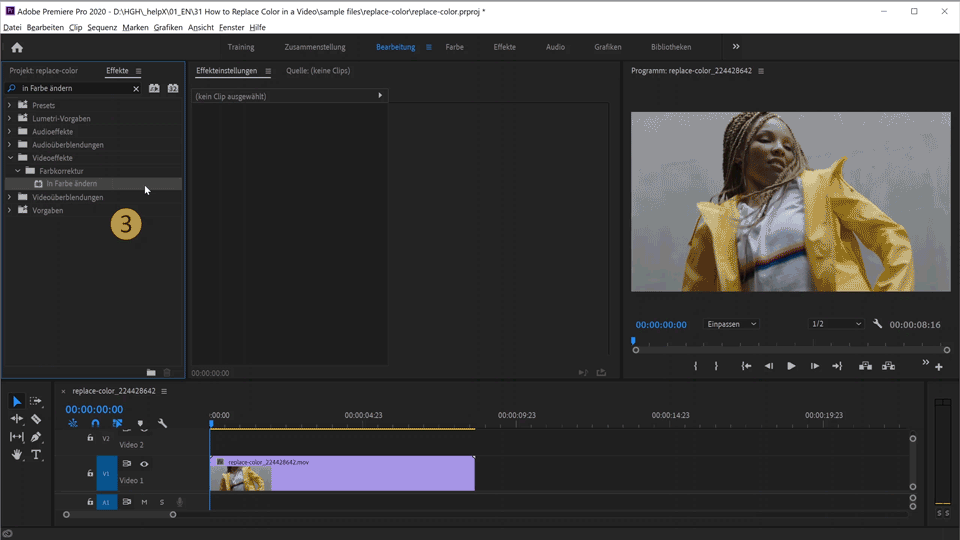
Task: Select the Type tool in tools panel
Action: [36, 455]
